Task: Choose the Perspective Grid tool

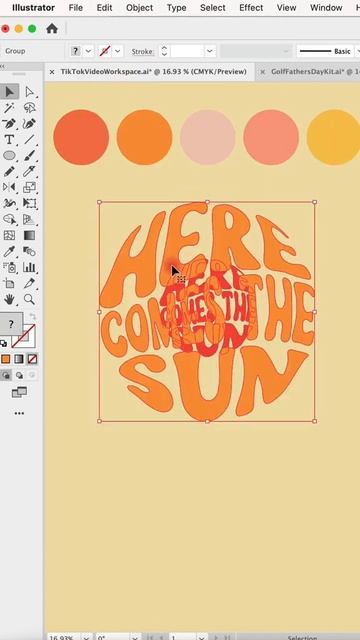Action: pyautogui.click(x=29, y=219)
